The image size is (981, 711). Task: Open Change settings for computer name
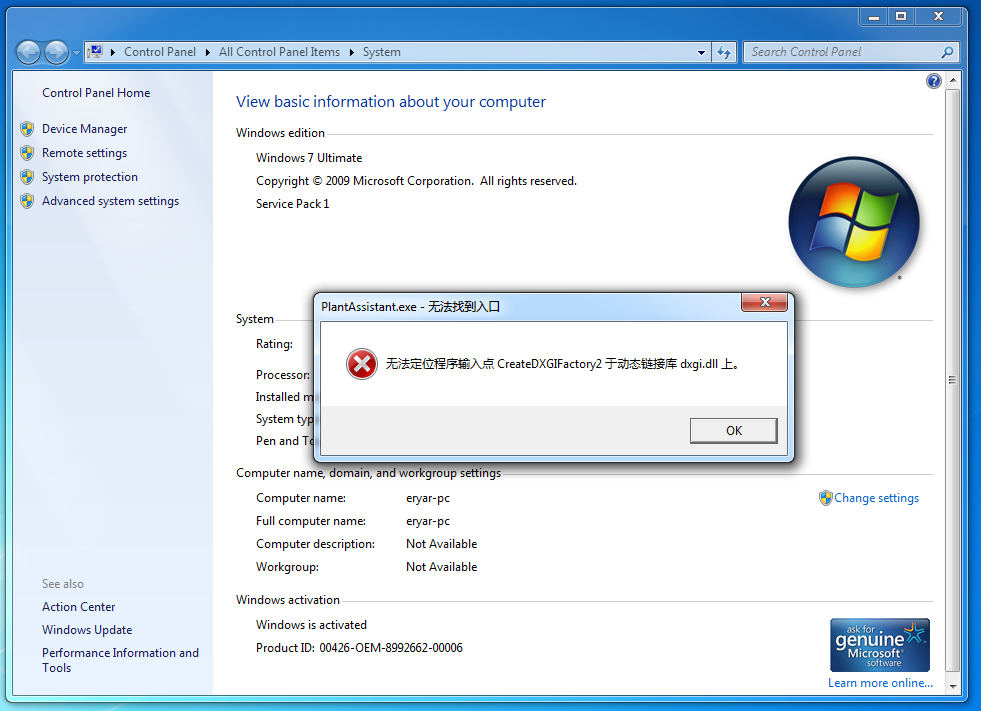(x=876, y=497)
